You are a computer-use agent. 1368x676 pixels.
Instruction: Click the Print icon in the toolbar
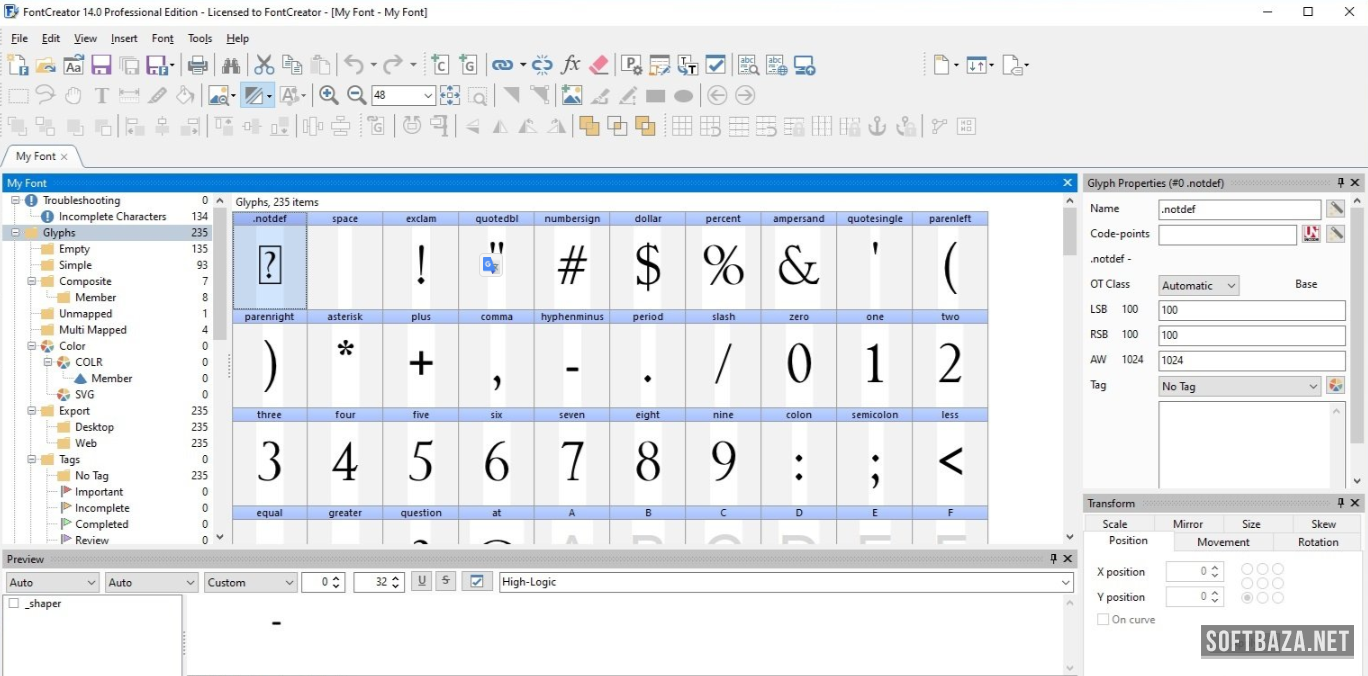[198, 65]
